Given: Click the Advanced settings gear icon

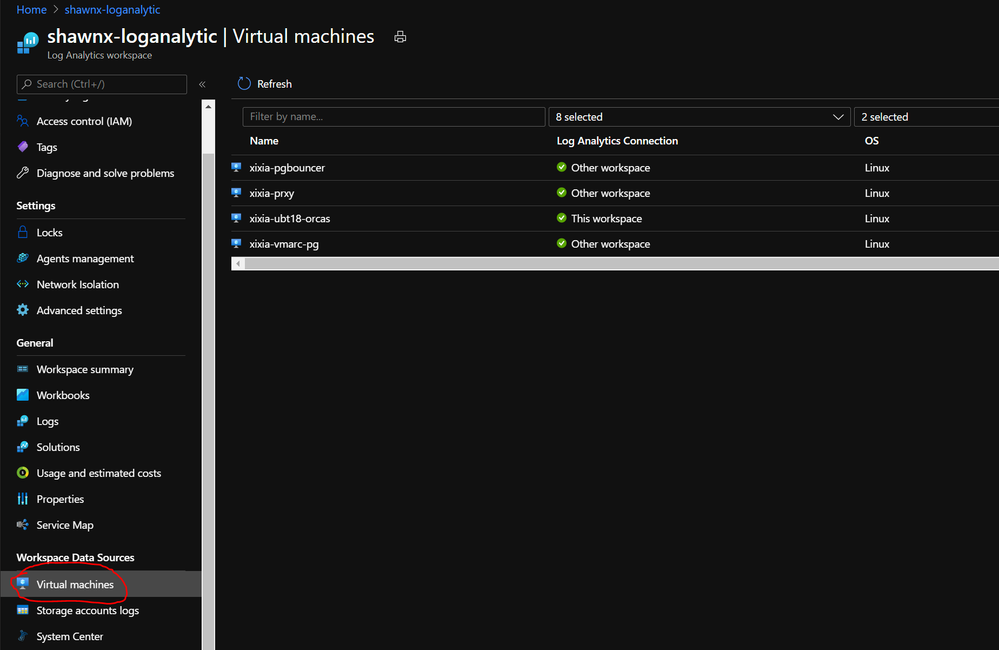Looking at the screenshot, I should [x=23, y=310].
